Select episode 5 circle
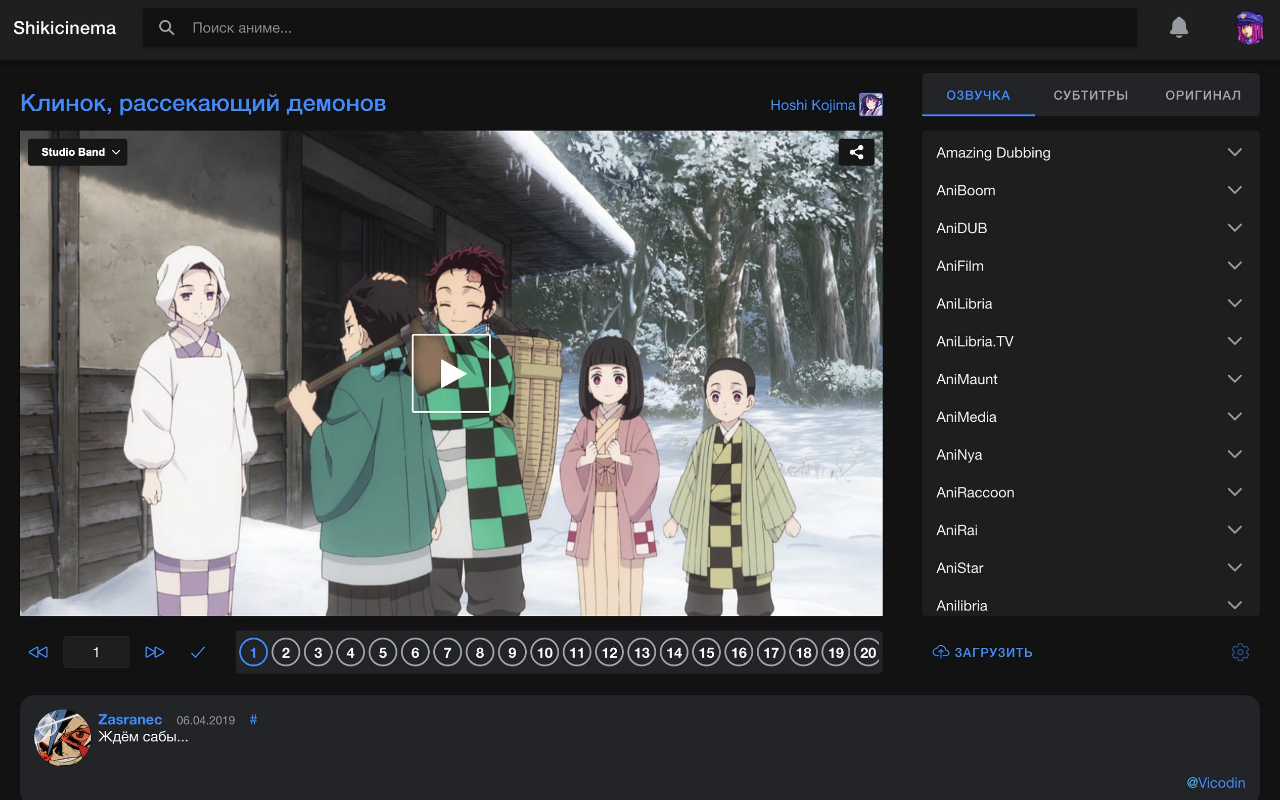 pos(383,653)
